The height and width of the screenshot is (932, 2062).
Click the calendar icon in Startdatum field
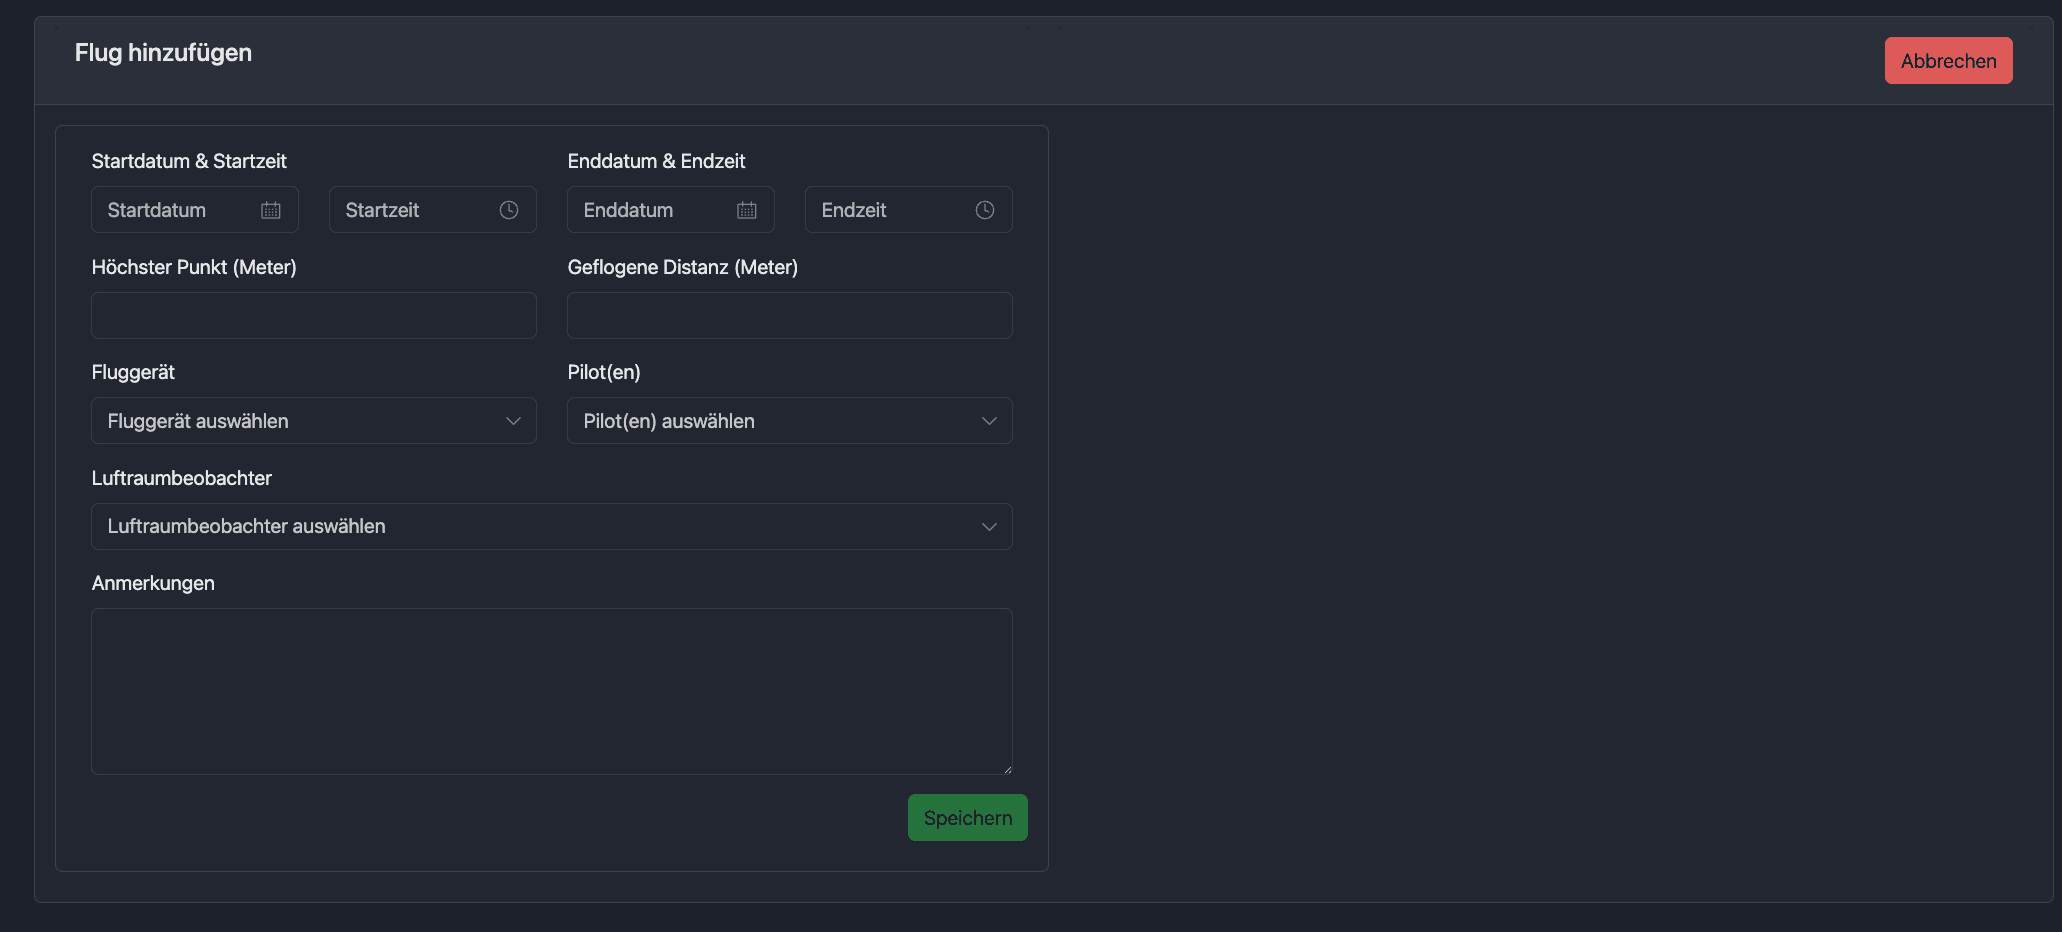pyautogui.click(x=271, y=210)
